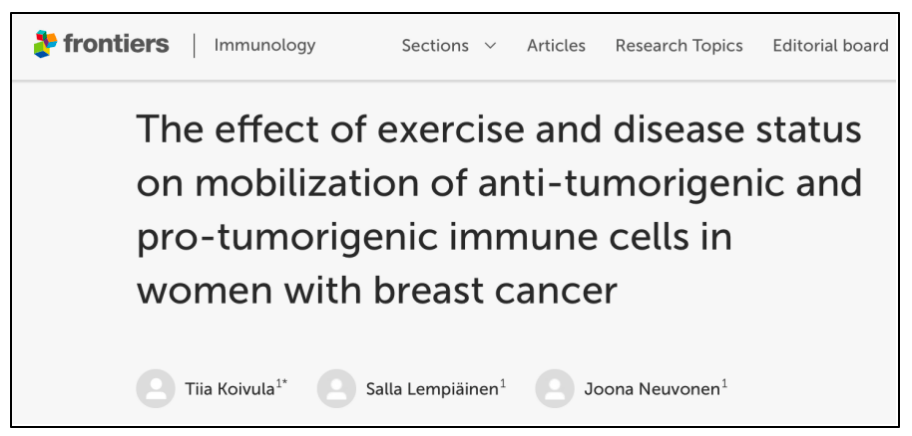The image size is (912, 436).
Task: Click the chevron arrow beside Sections
Action: click(x=490, y=47)
